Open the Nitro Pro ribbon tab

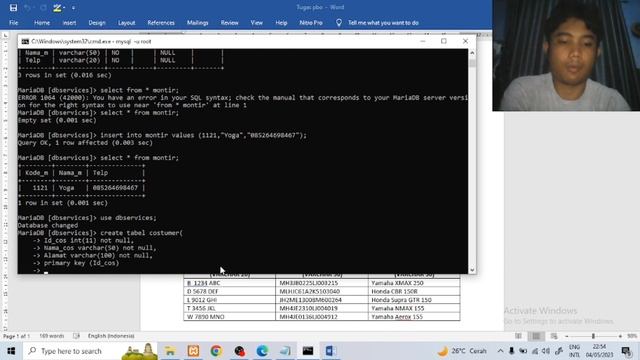click(x=311, y=23)
